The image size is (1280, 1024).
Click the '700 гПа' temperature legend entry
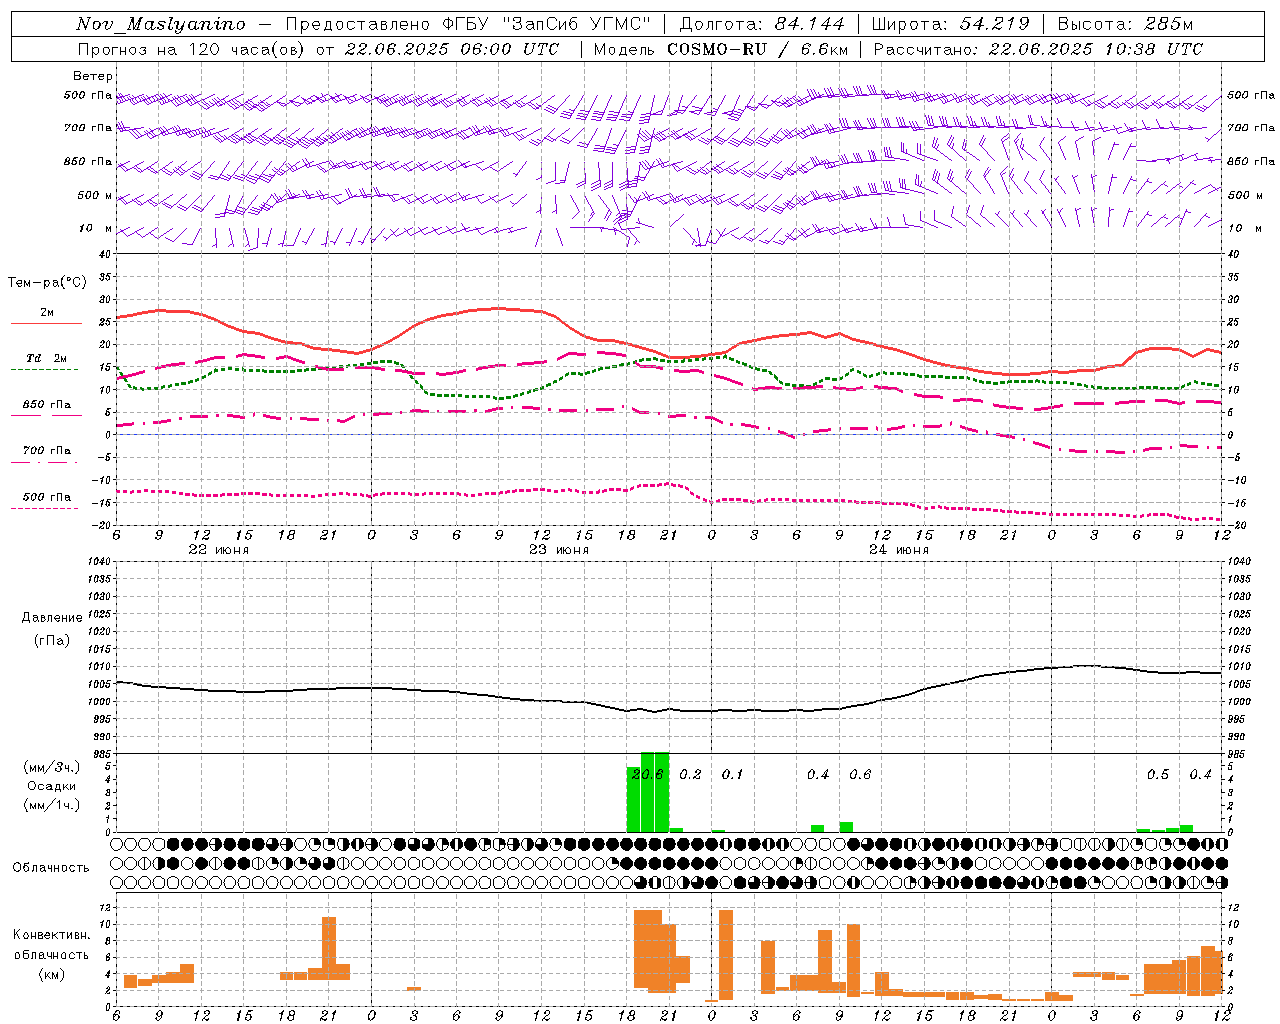point(47,450)
